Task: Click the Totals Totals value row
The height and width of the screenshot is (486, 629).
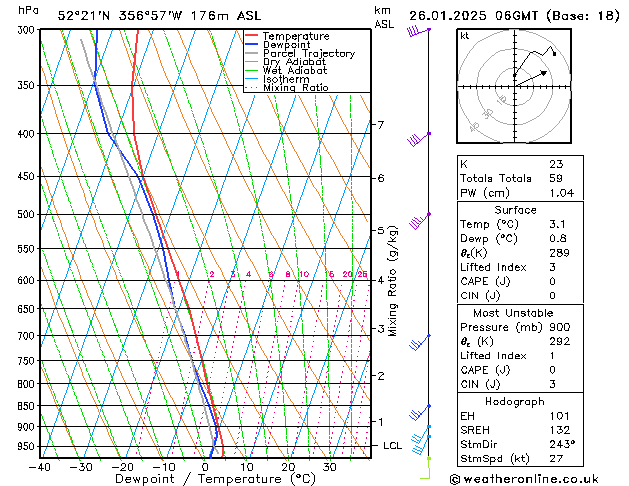Action: pos(515,178)
